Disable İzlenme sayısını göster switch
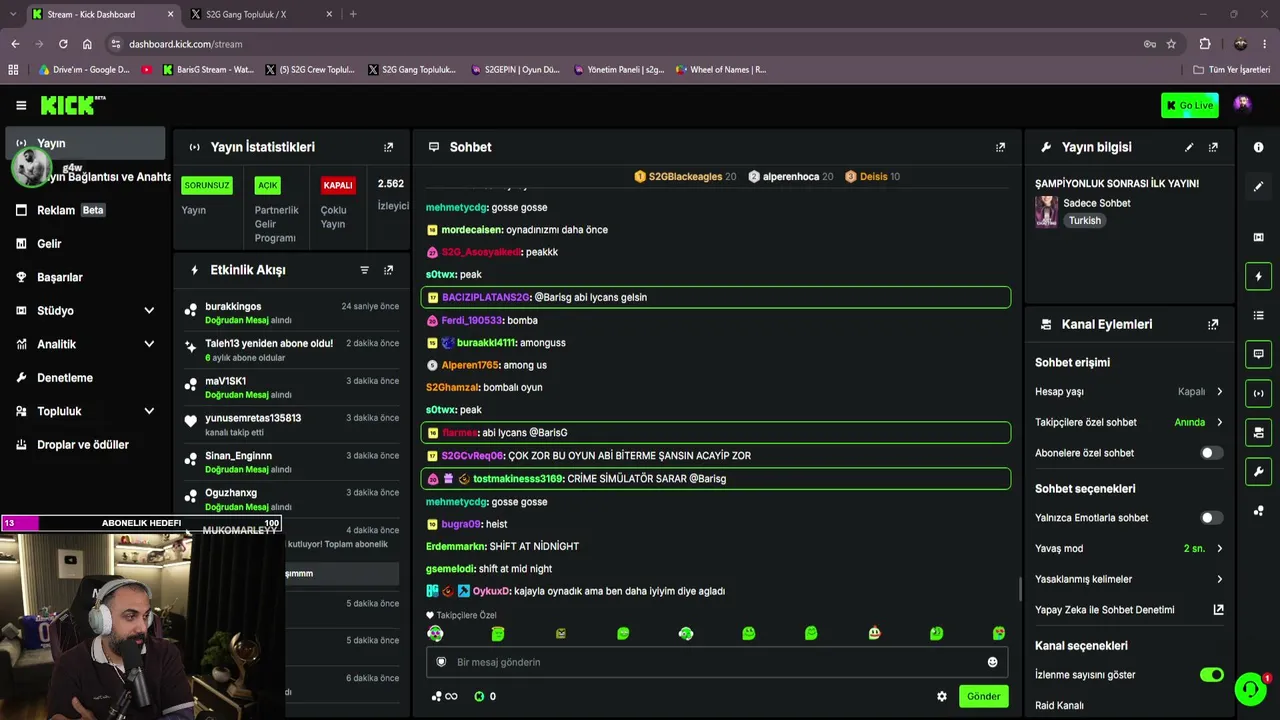Viewport: 1280px width, 720px height. click(1211, 675)
